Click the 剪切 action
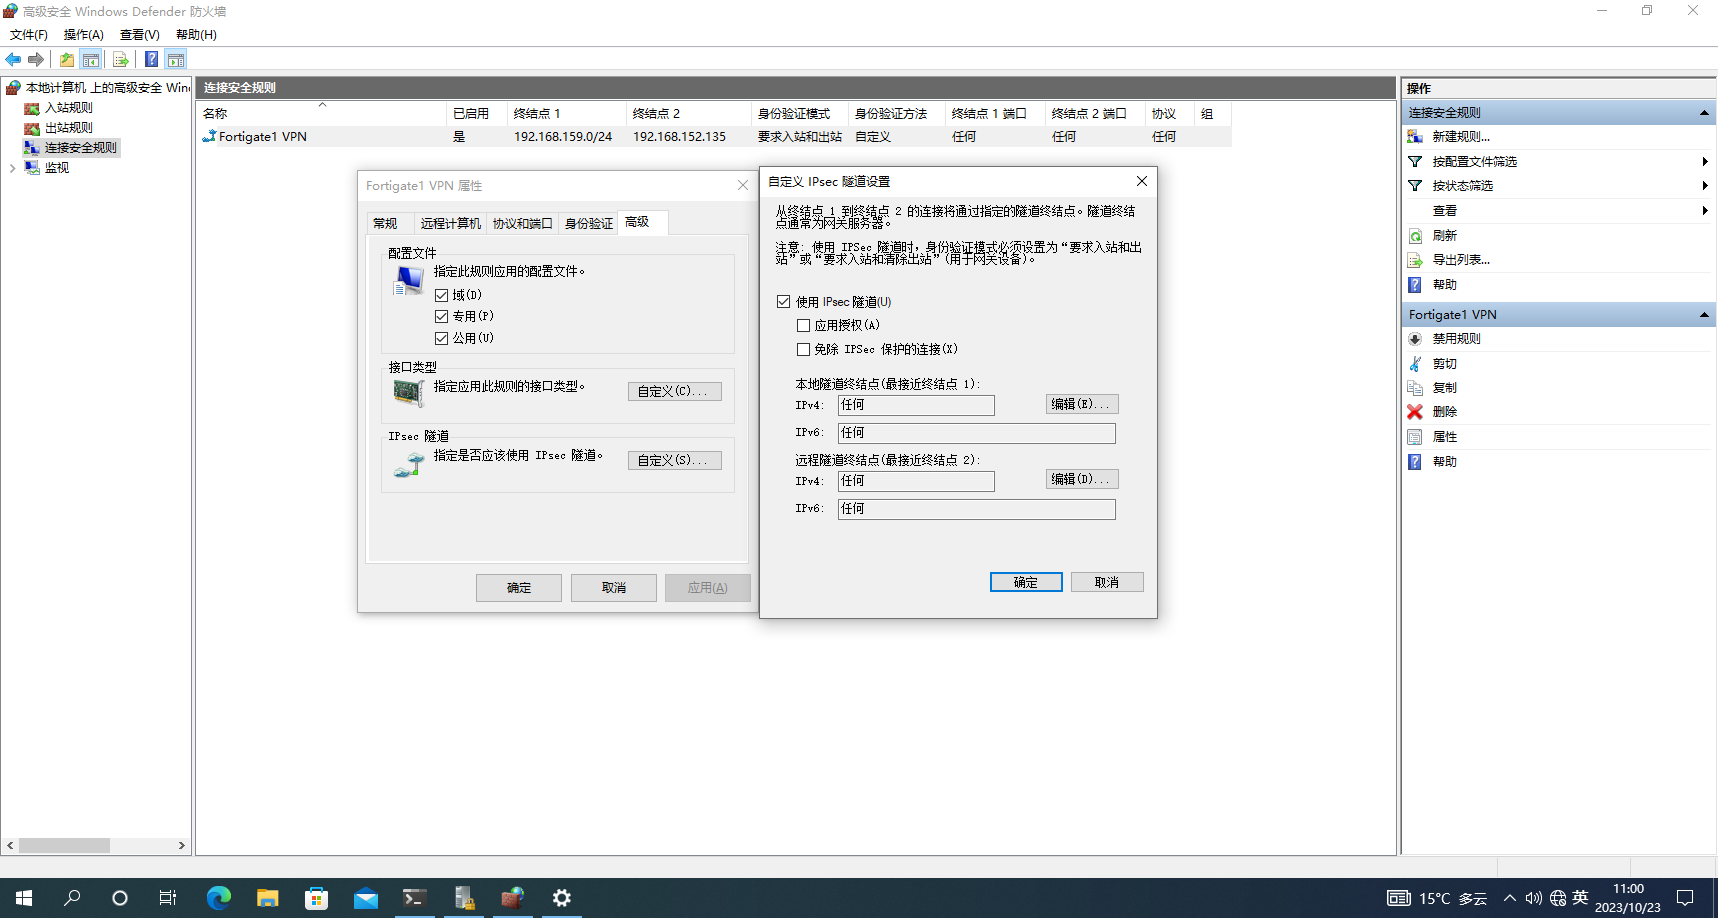 point(1444,364)
